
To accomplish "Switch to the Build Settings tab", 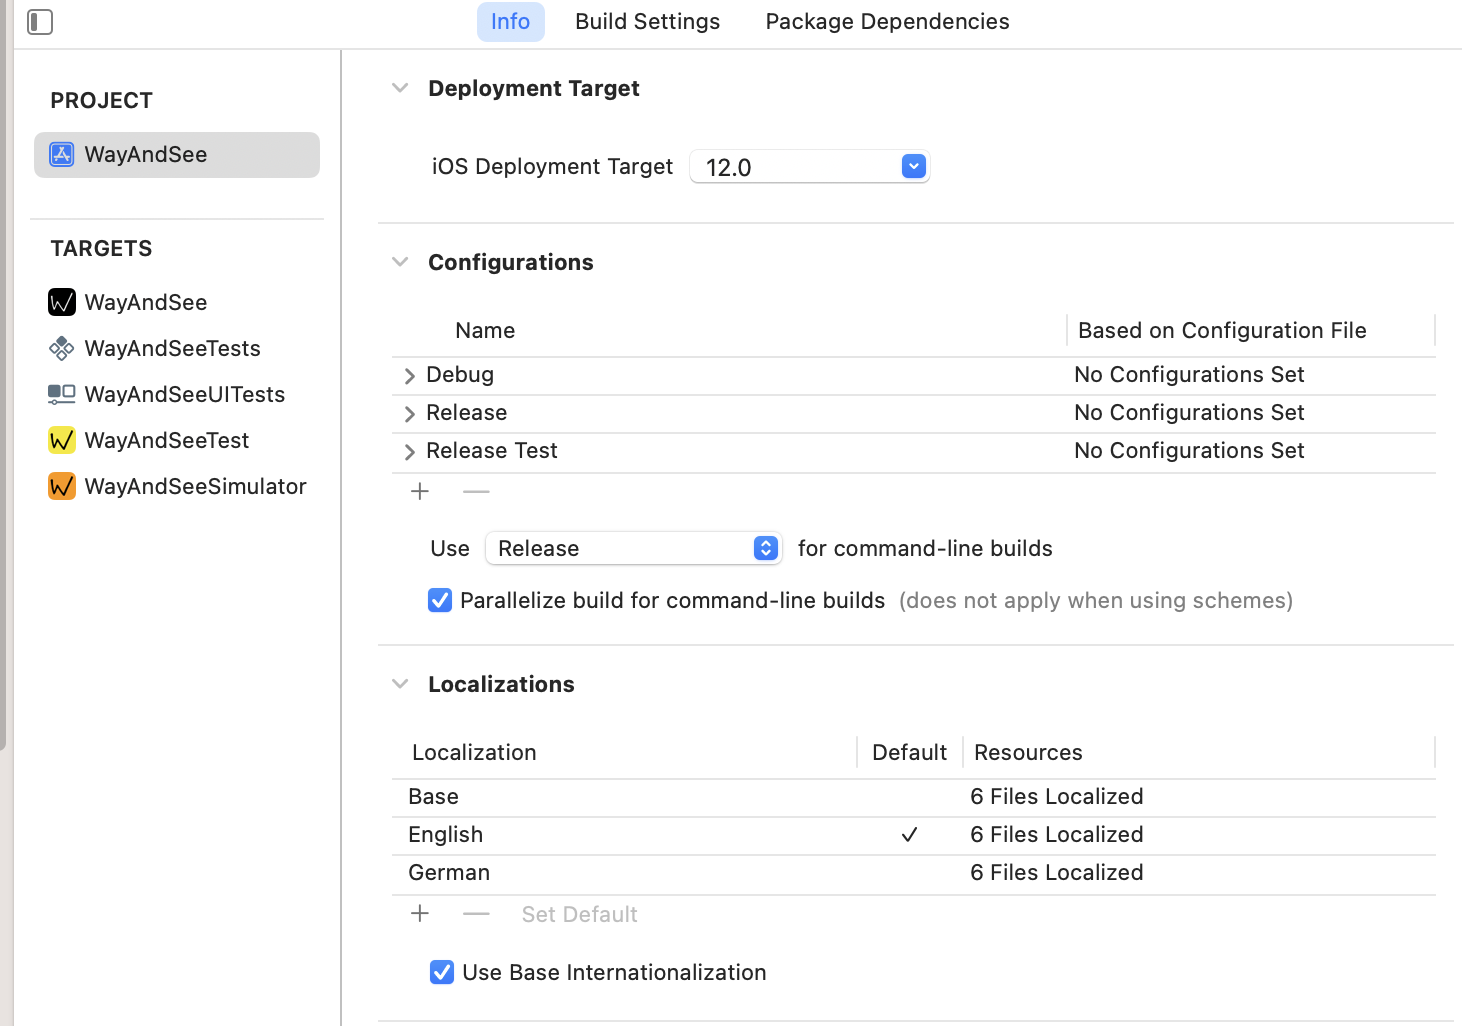I will pyautogui.click(x=647, y=22).
